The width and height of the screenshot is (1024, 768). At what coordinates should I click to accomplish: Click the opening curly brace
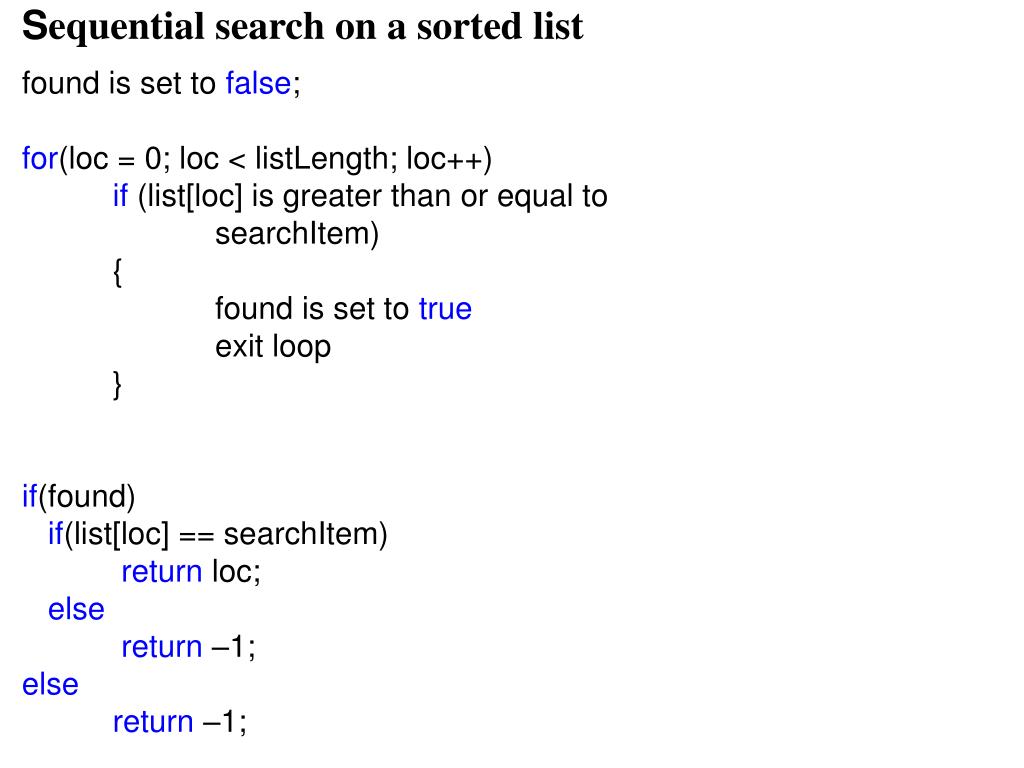(118, 272)
